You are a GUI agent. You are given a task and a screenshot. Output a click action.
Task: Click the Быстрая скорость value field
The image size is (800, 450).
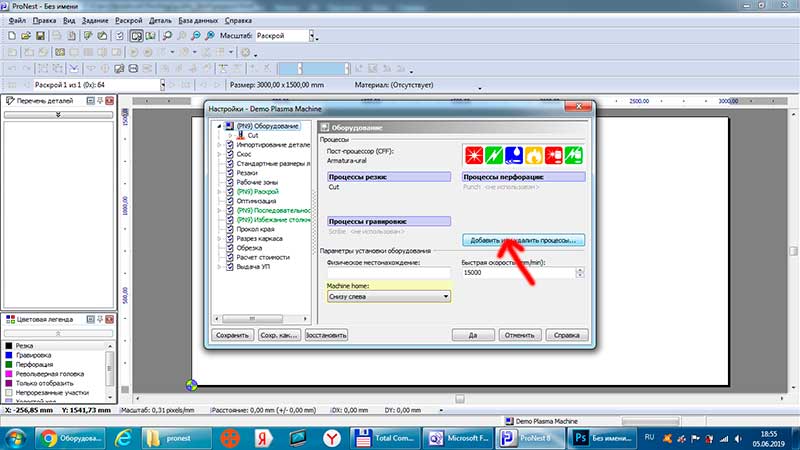[518, 273]
